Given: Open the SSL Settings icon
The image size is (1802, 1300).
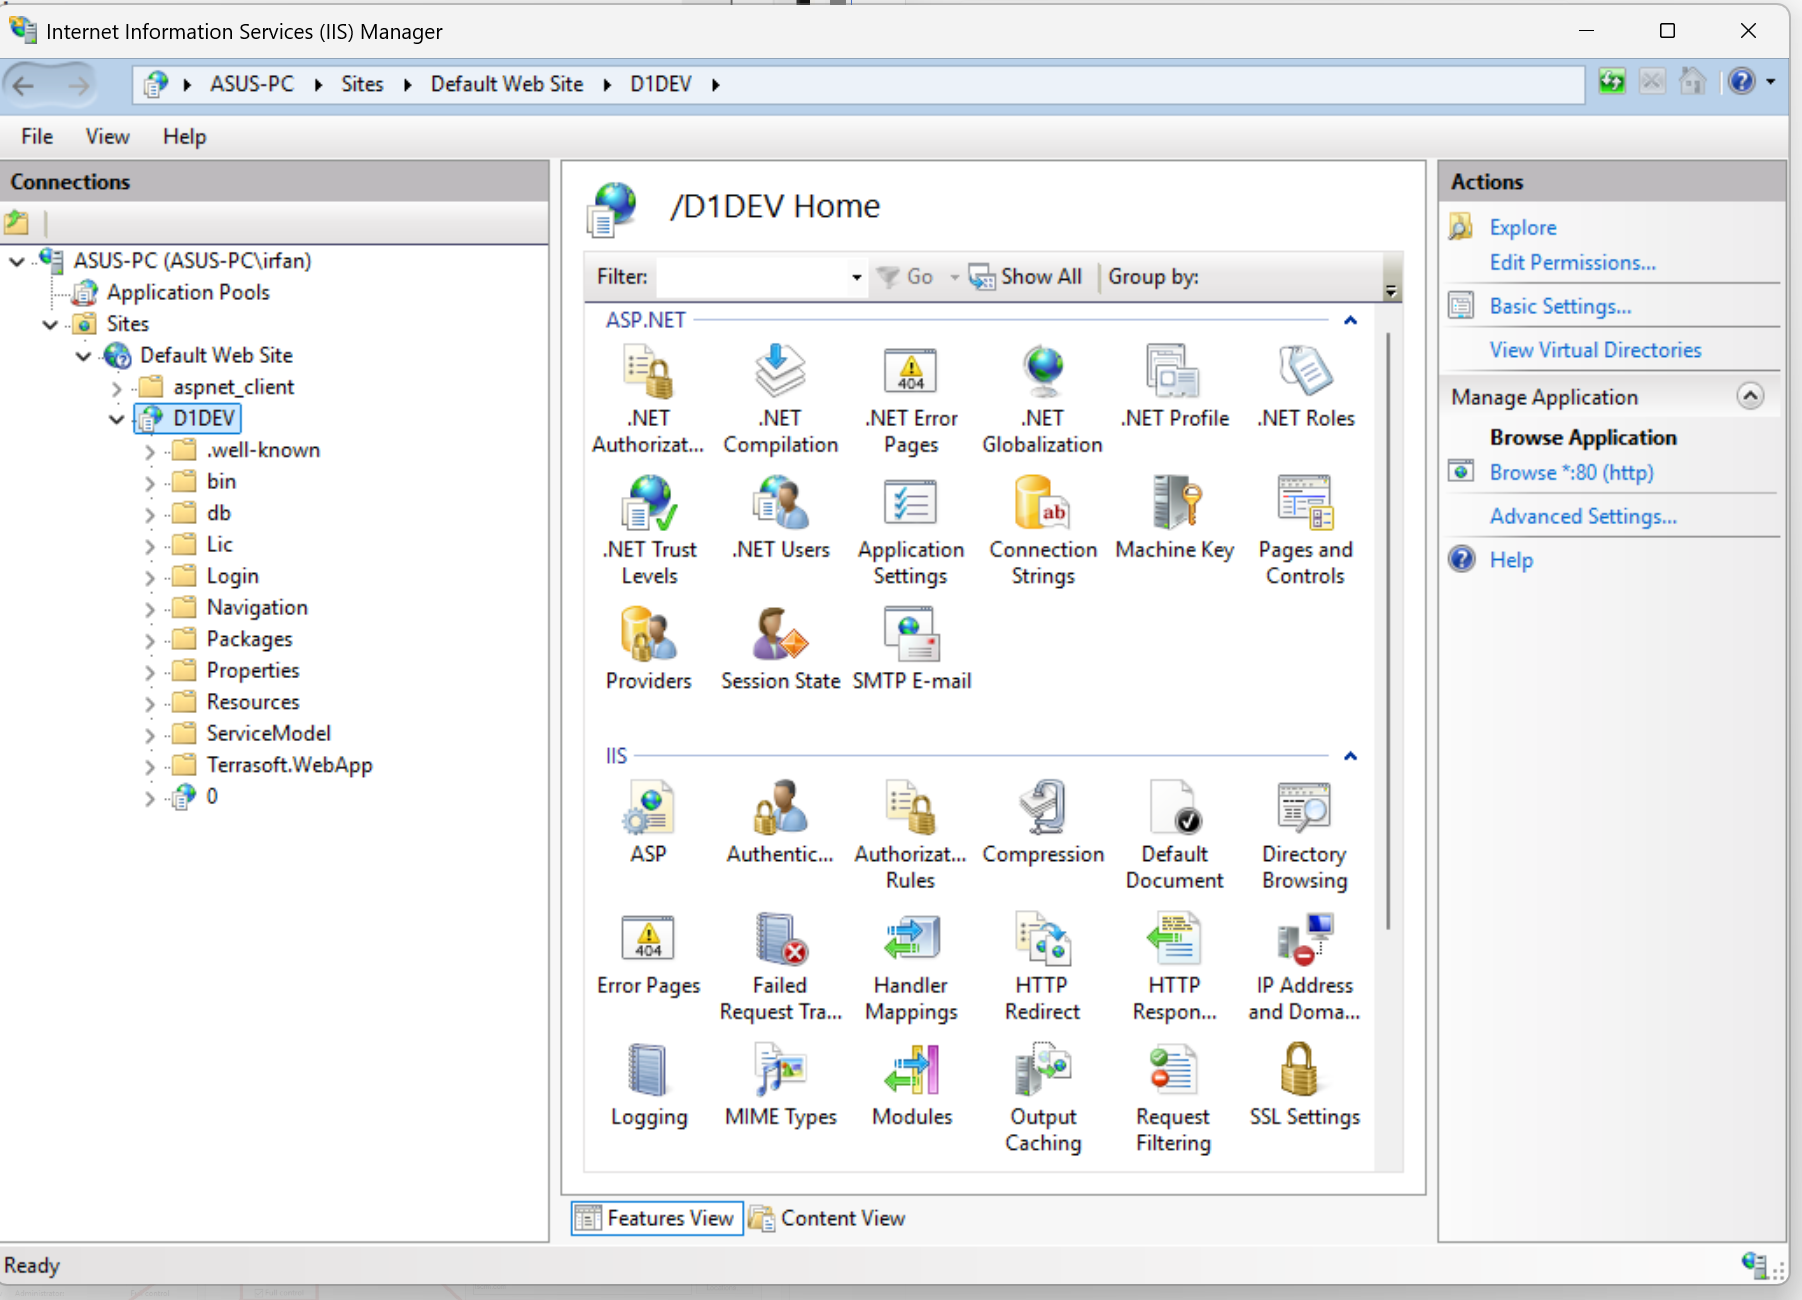Looking at the screenshot, I should point(1303,1072).
